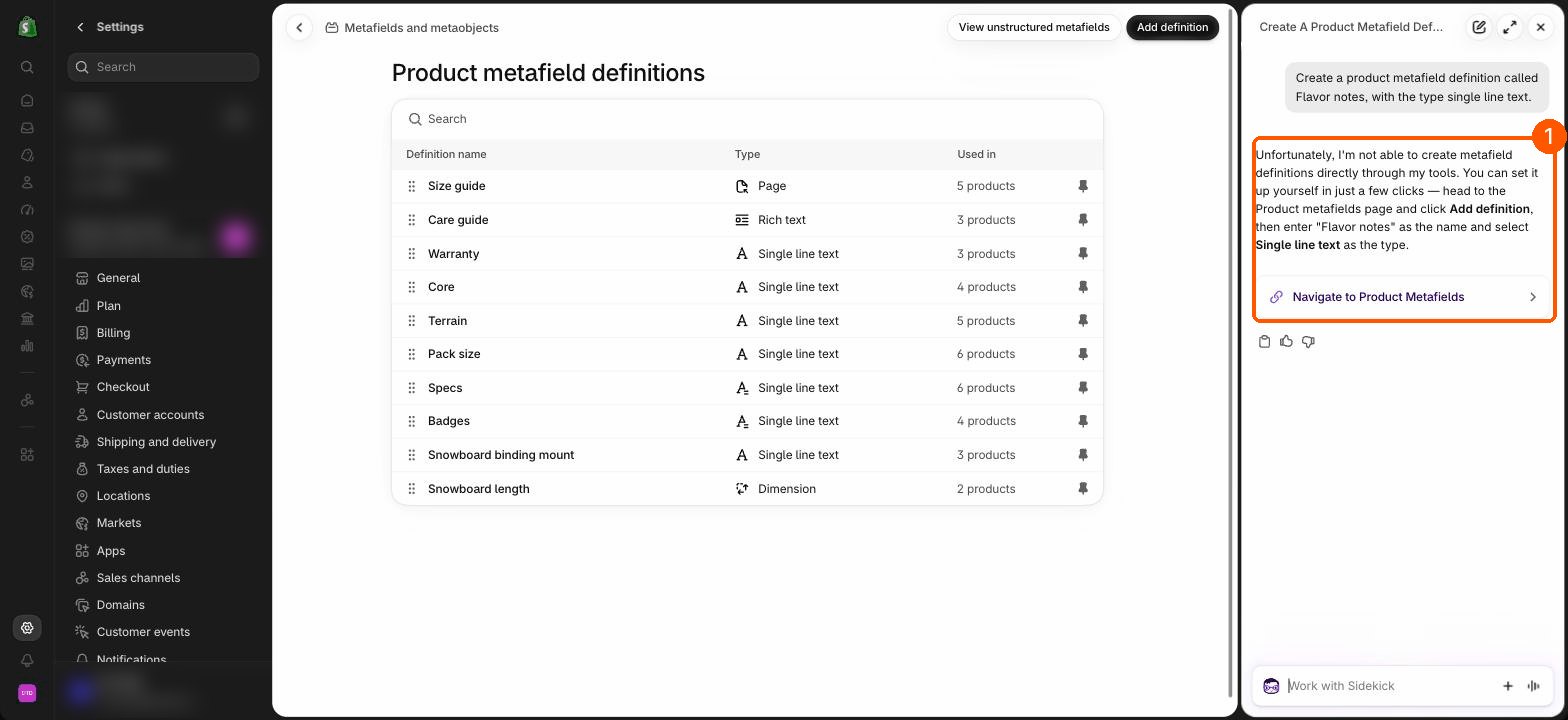This screenshot has width=1568, height=720.
Task: Click the Work with Sidekick input
Action: (1389, 686)
